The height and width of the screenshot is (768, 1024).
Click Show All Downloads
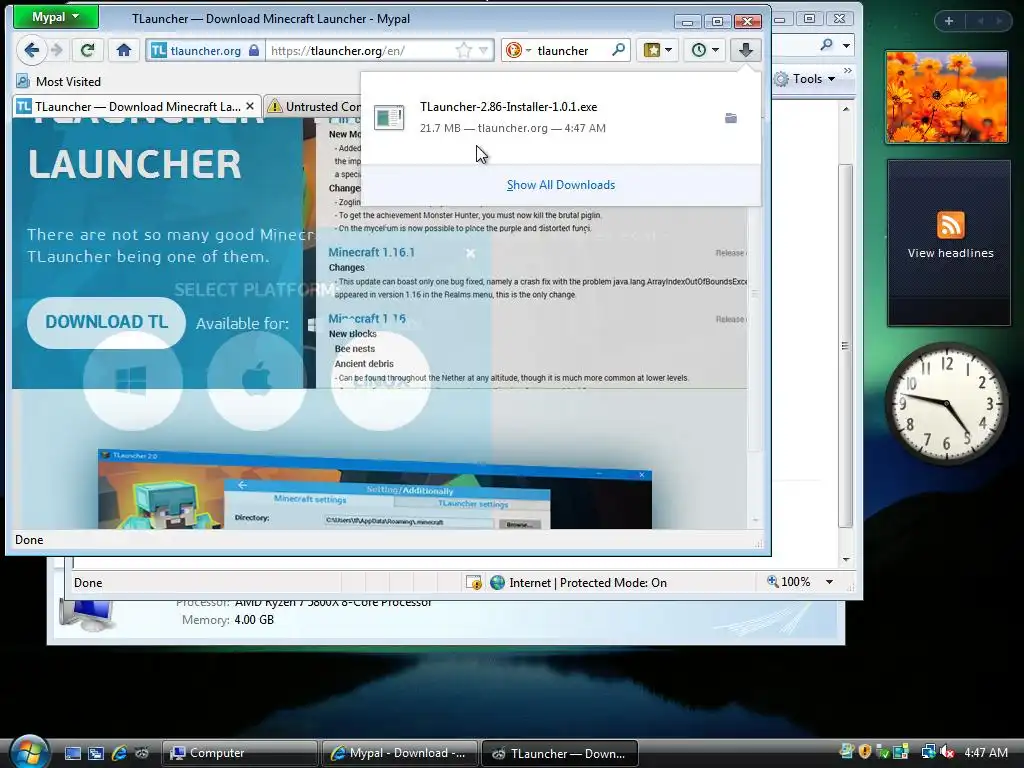coord(561,185)
